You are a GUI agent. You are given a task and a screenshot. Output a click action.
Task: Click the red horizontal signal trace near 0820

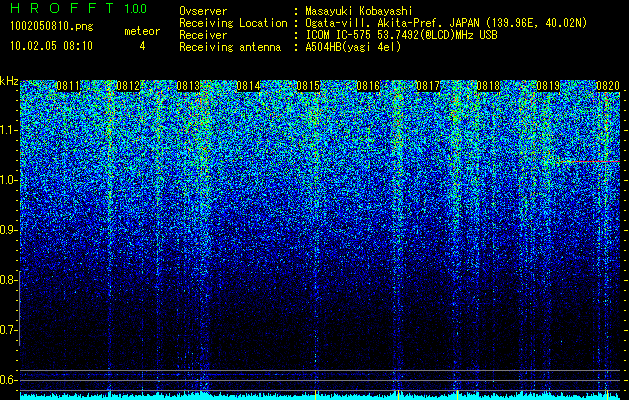click(x=590, y=161)
